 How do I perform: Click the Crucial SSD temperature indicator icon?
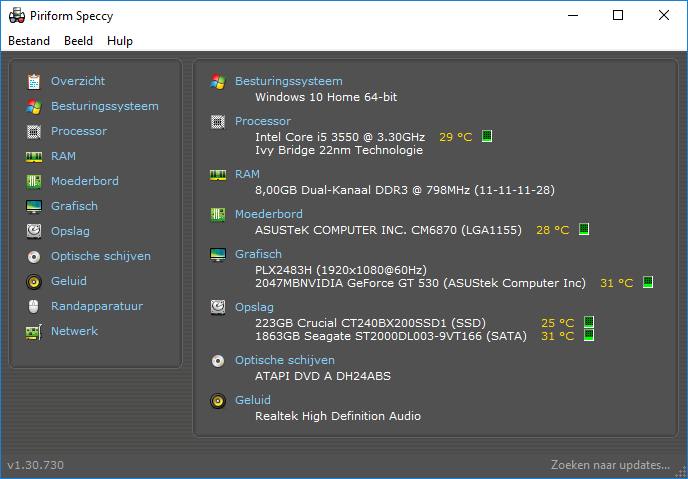point(589,322)
